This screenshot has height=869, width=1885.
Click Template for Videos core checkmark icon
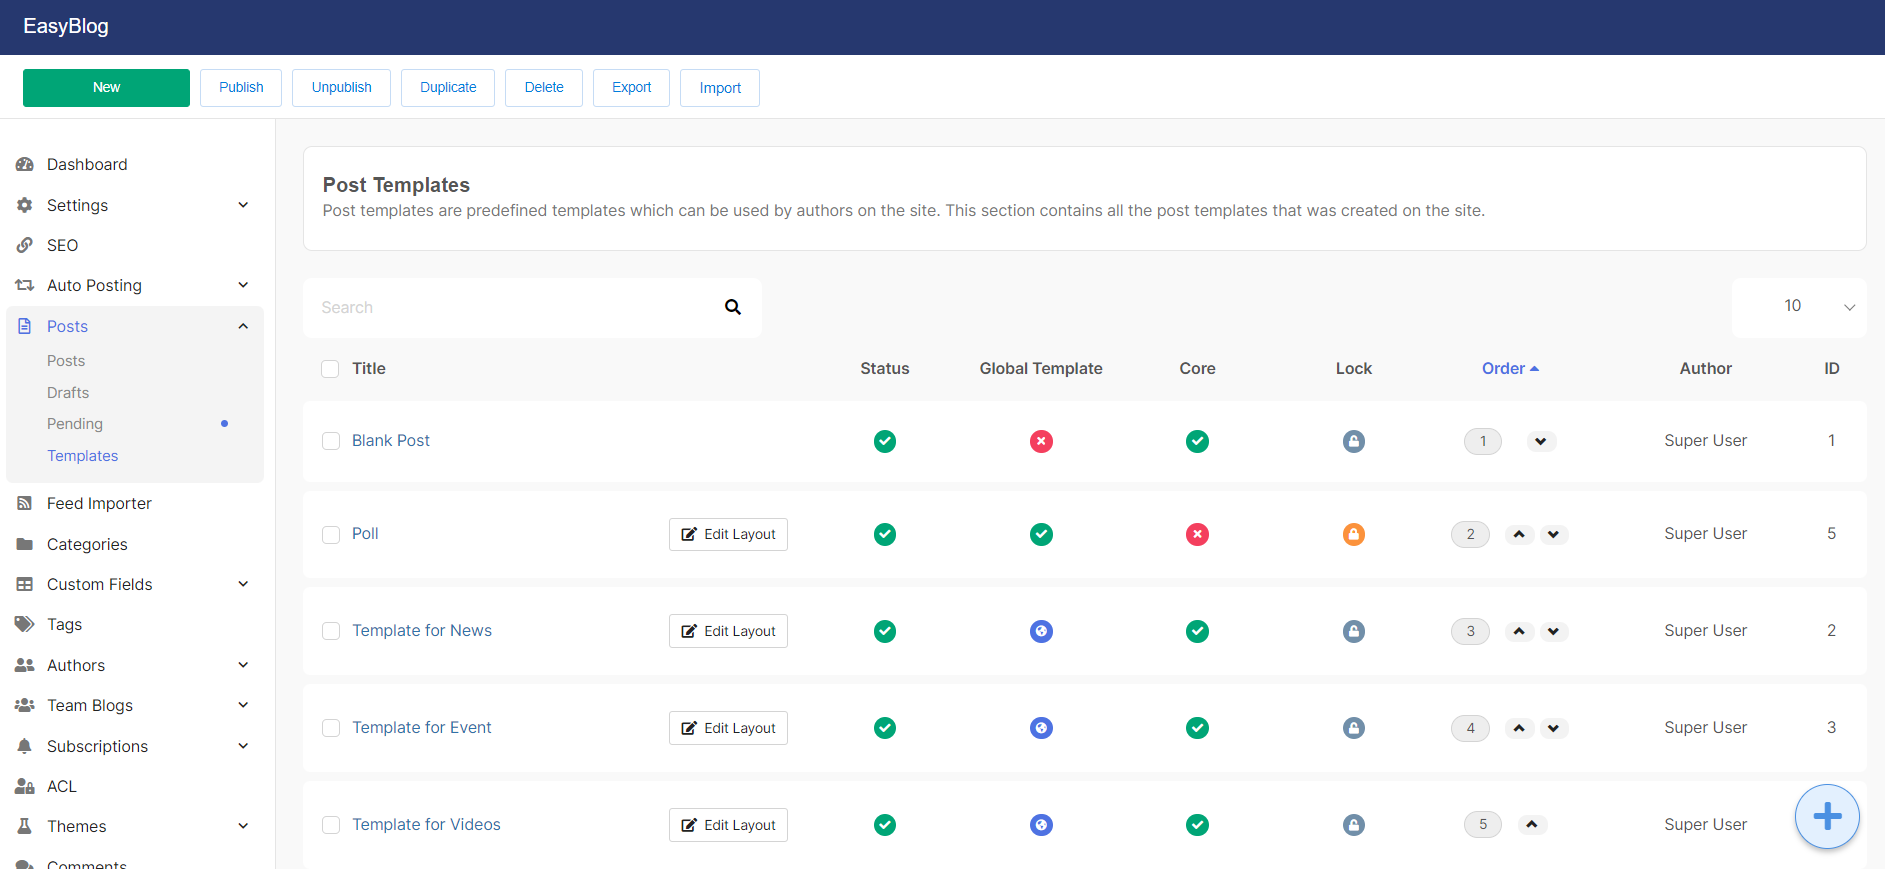pos(1197,825)
